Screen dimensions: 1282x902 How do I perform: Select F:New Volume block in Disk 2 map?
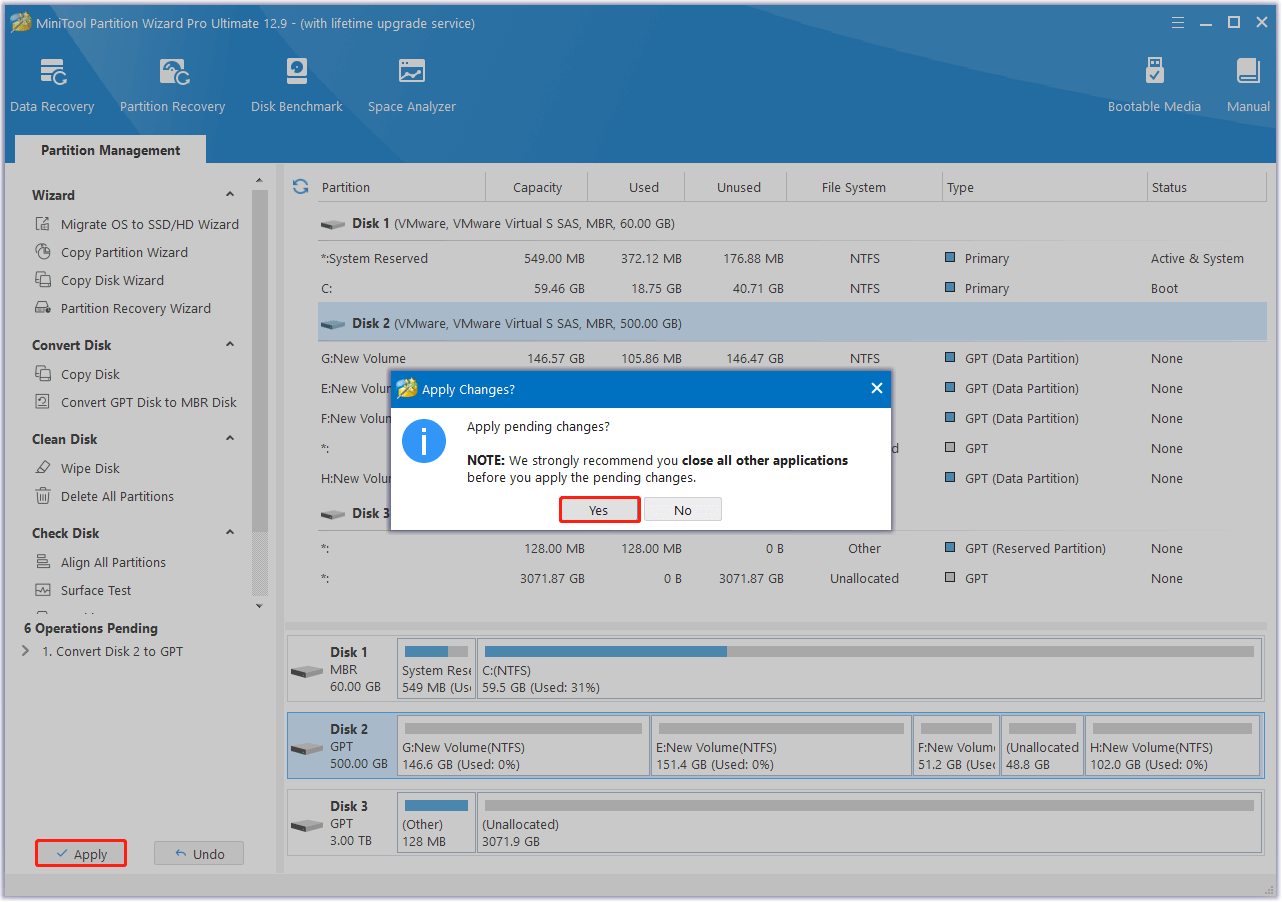coord(957,745)
